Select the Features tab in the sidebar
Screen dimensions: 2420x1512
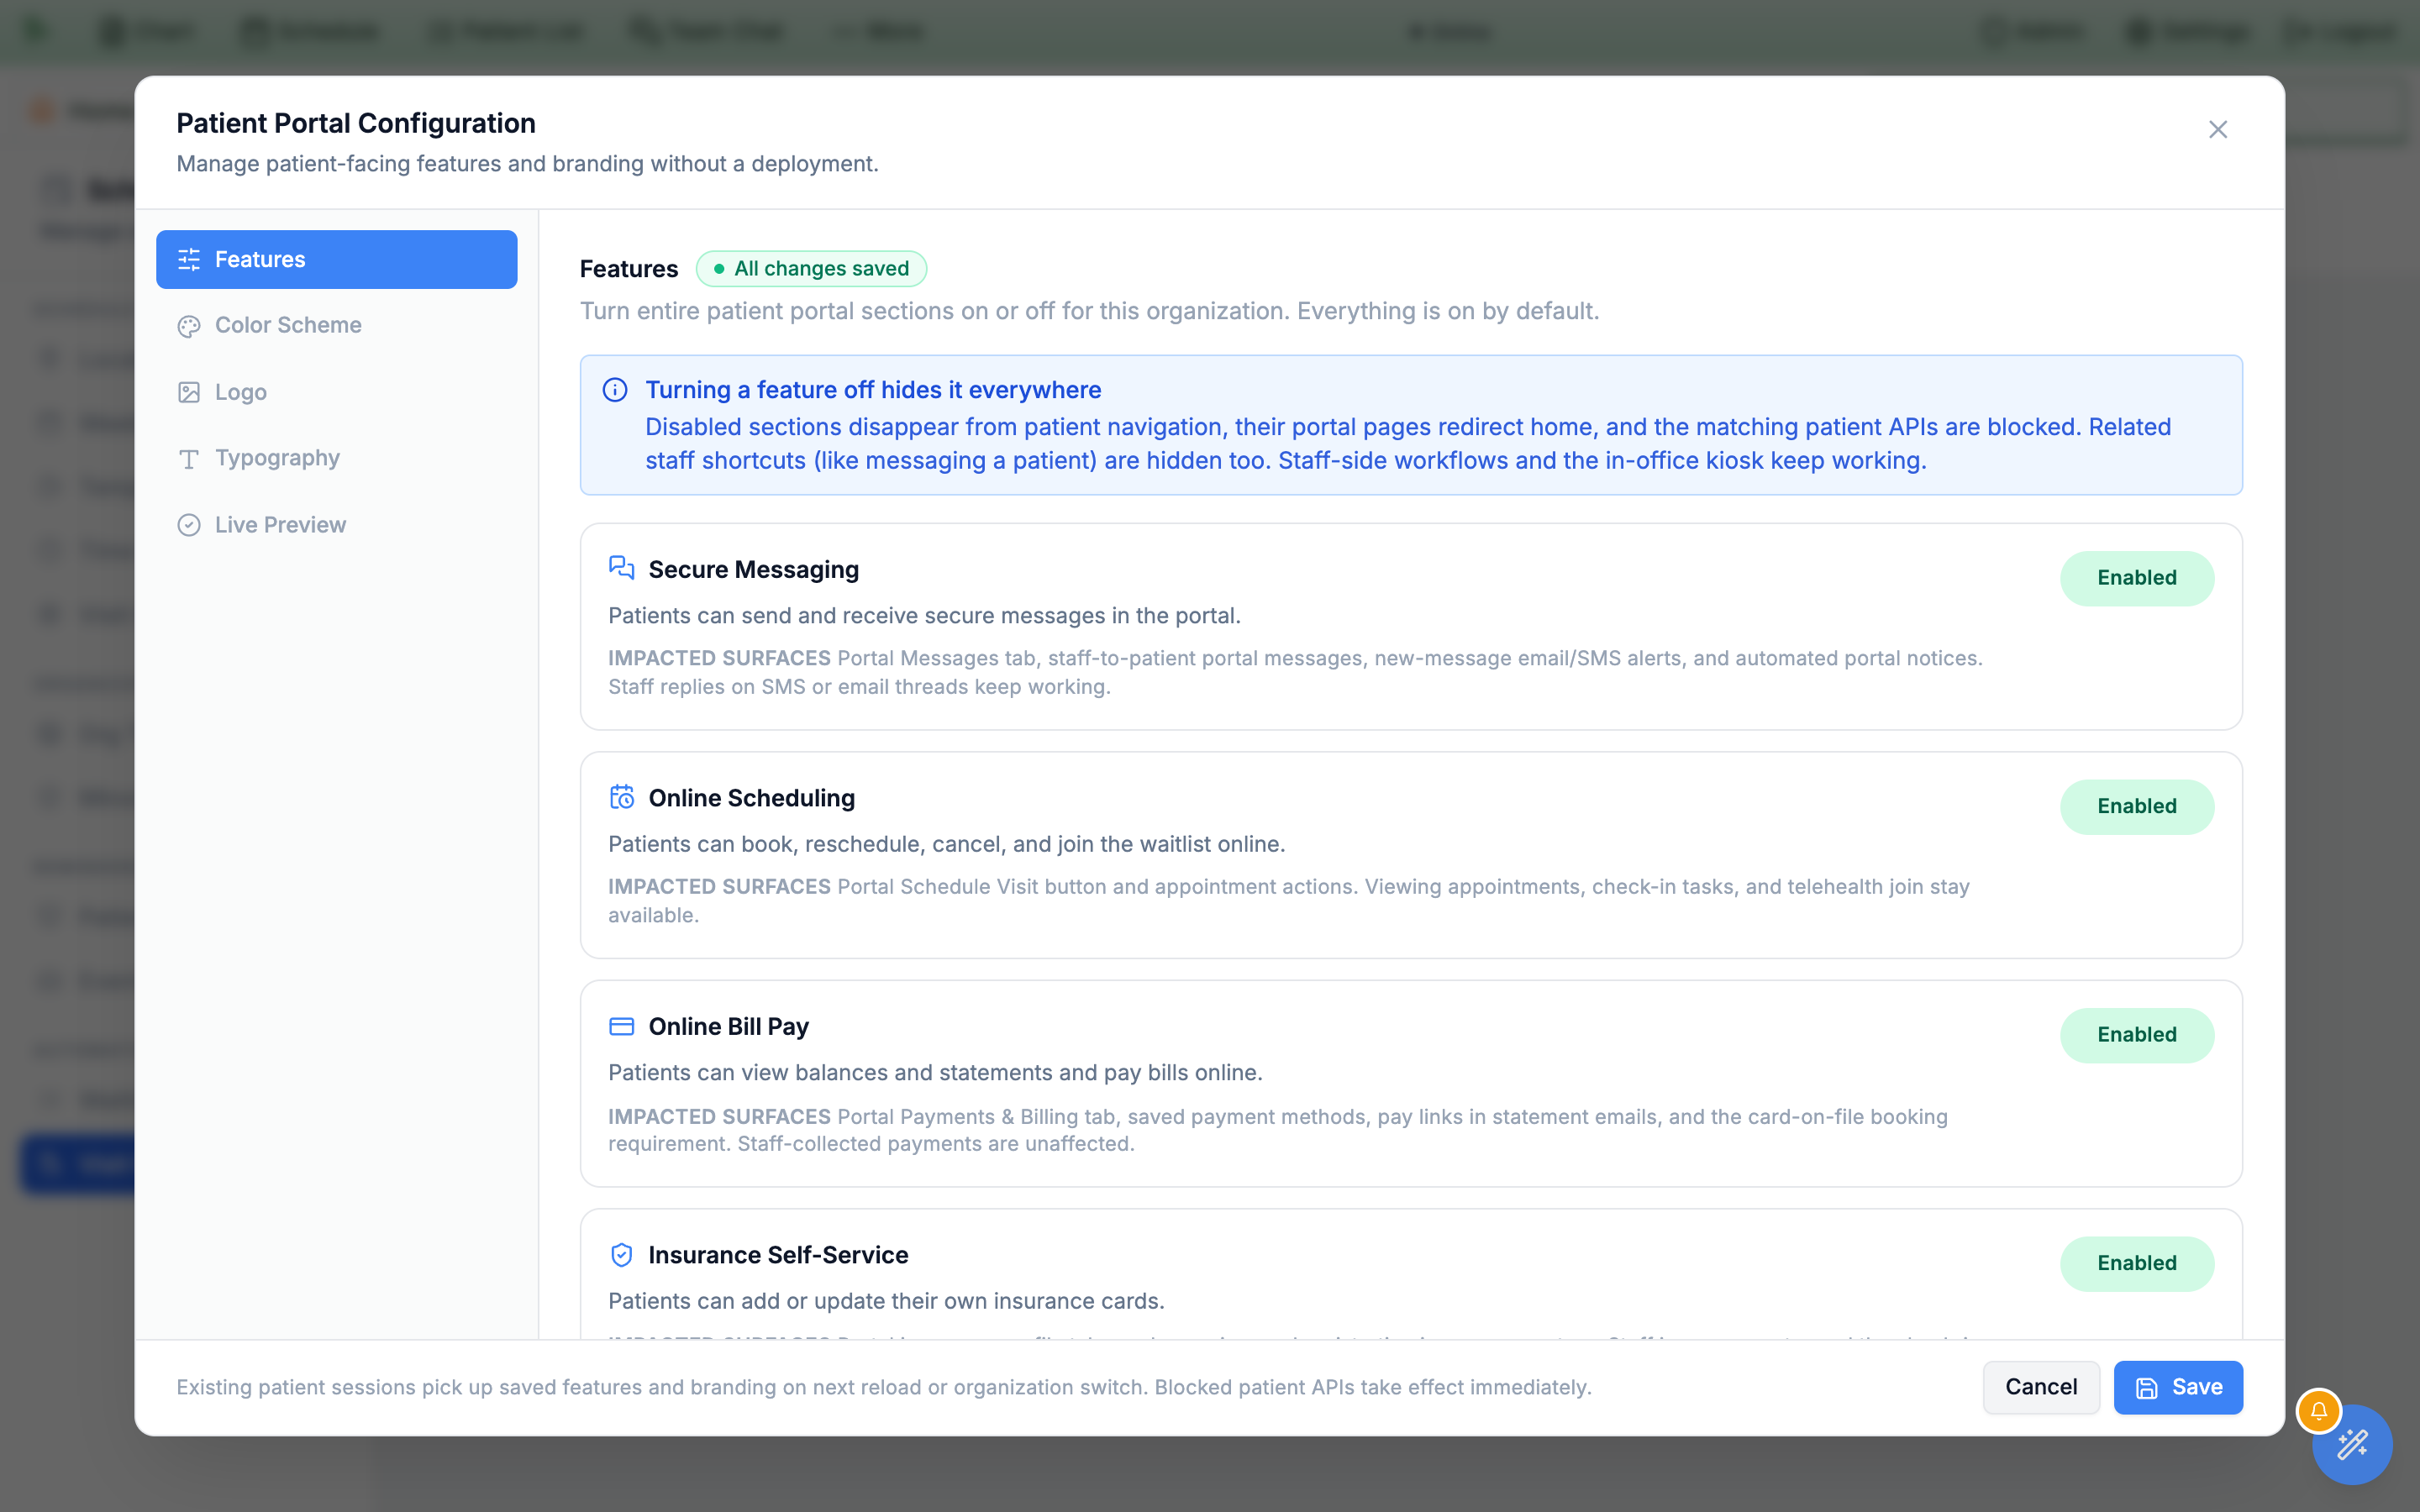tap(336, 259)
